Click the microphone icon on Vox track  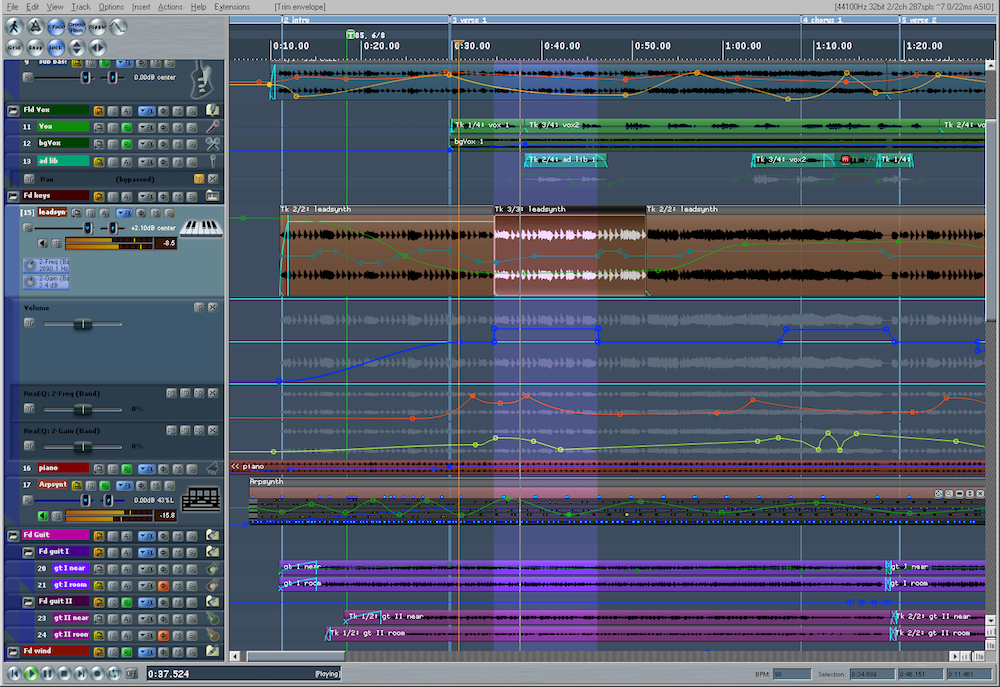(x=213, y=127)
